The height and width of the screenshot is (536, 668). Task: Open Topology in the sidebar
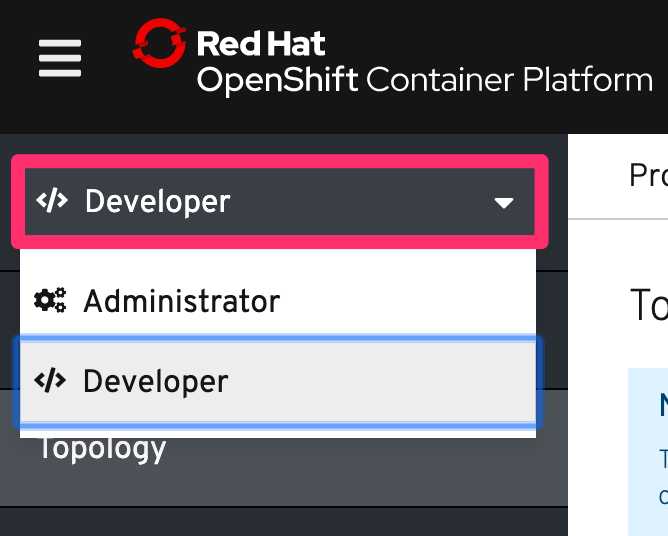coord(103,449)
